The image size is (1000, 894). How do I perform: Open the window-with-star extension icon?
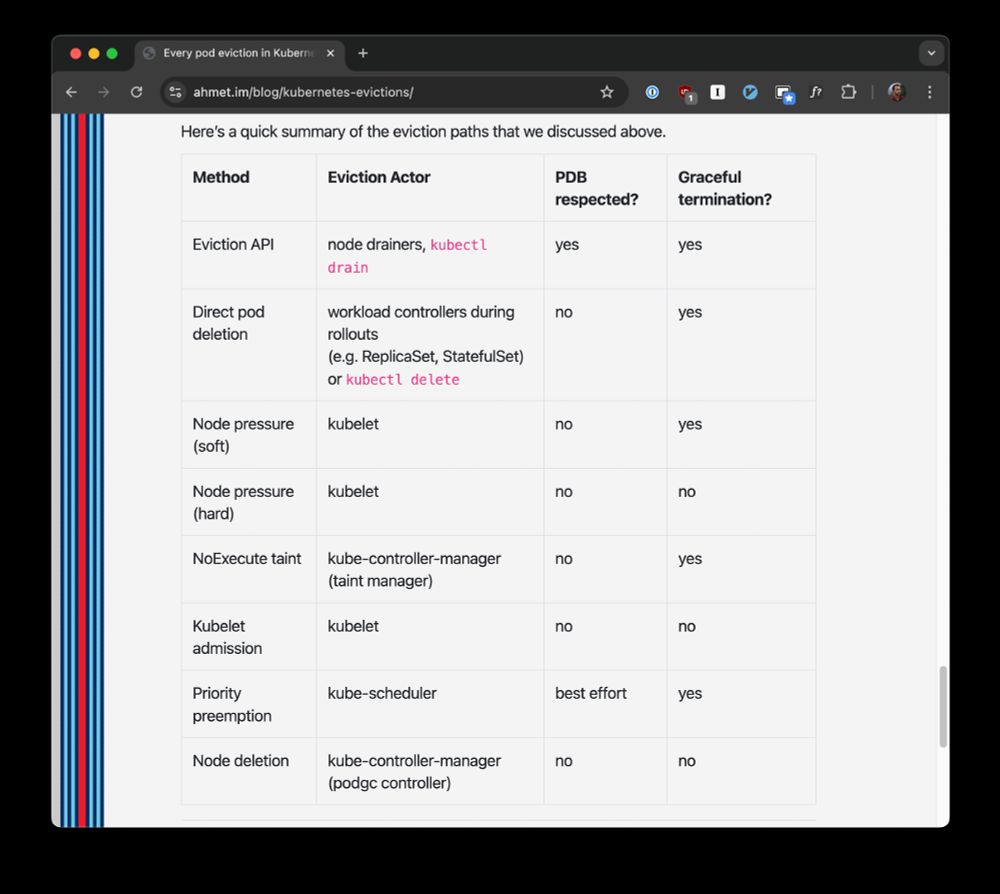[x=784, y=93]
